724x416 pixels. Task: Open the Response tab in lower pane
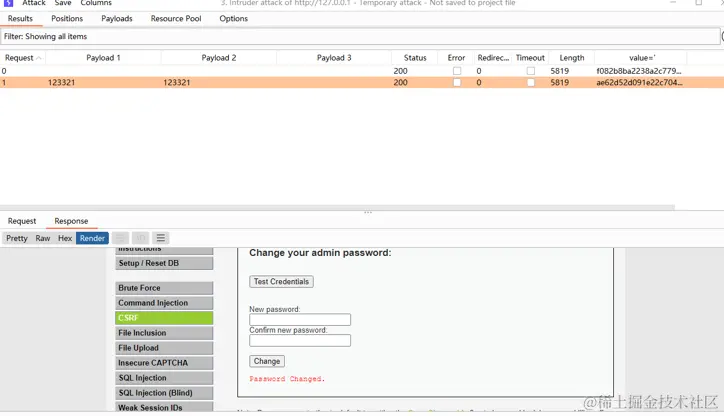[71, 221]
